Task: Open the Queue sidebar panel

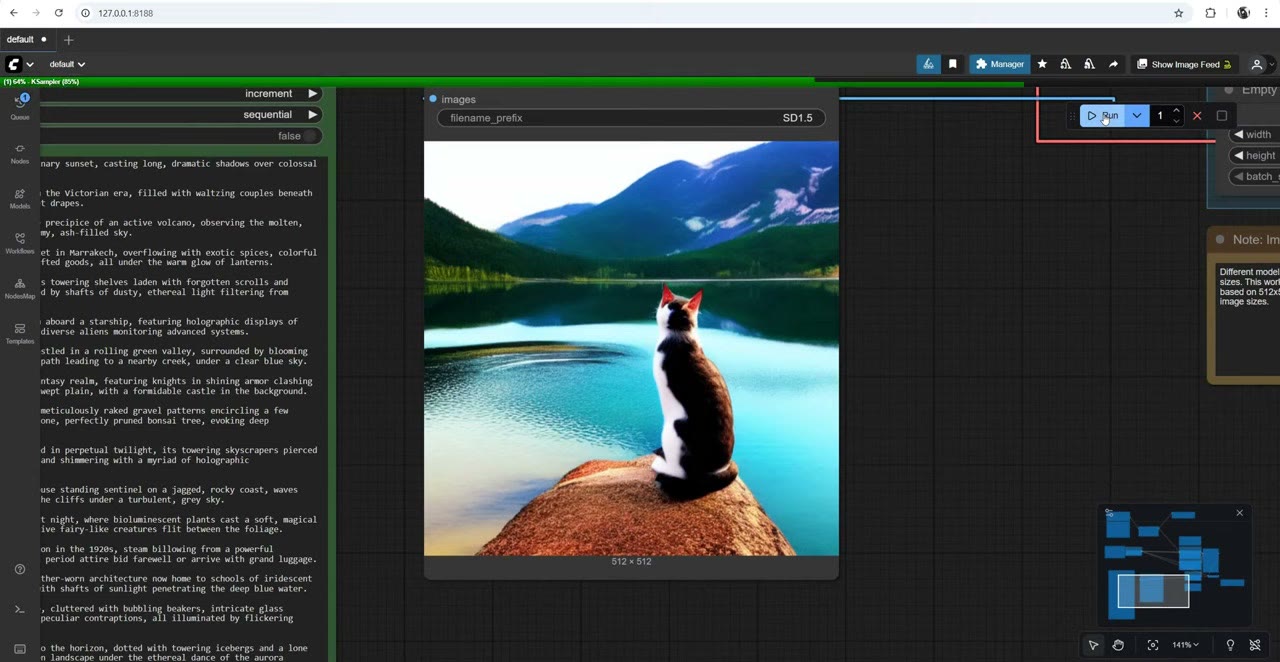Action: click(x=20, y=107)
